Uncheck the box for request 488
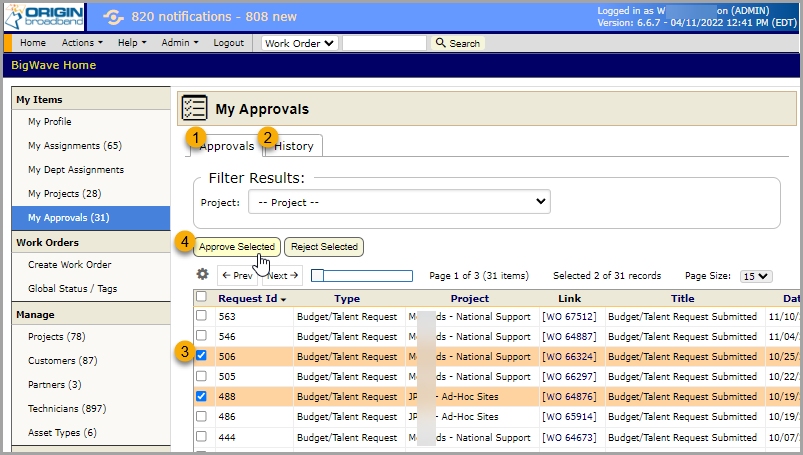Viewport: 803px width, 455px height. click(x=201, y=396)
